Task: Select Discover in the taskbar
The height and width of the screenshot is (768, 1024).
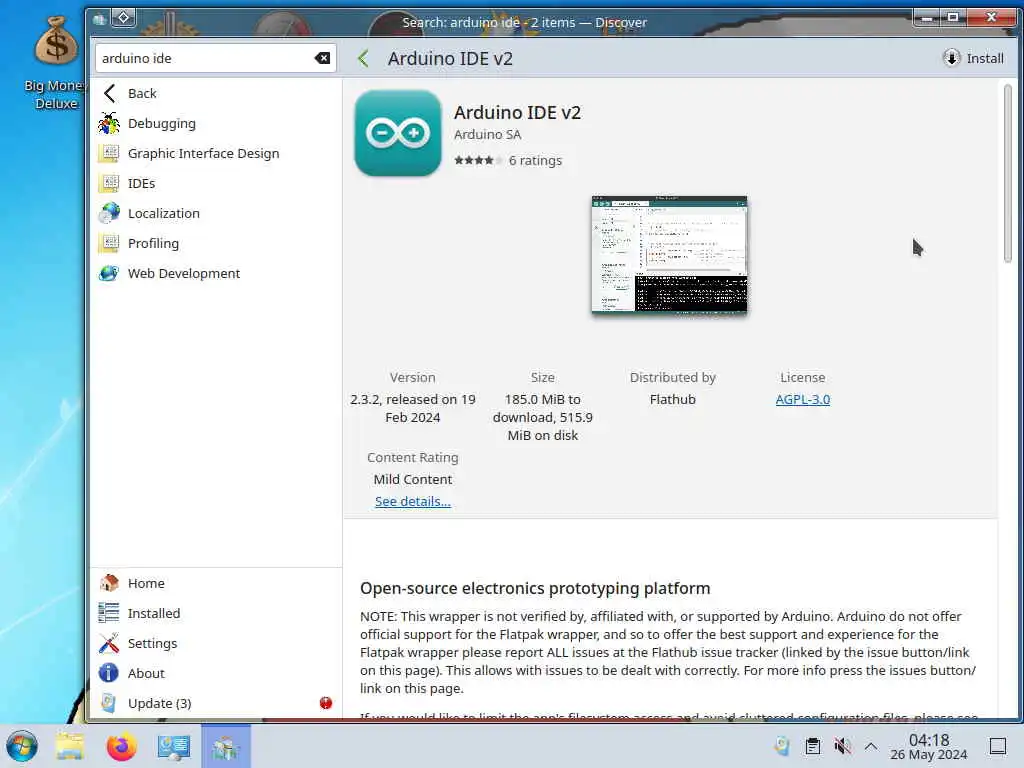Action: click(x=225, y=746)
